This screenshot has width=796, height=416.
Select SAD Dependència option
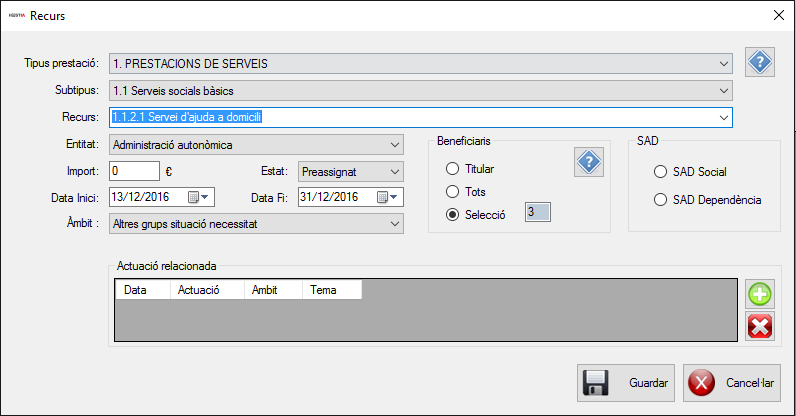coord(660,200)
